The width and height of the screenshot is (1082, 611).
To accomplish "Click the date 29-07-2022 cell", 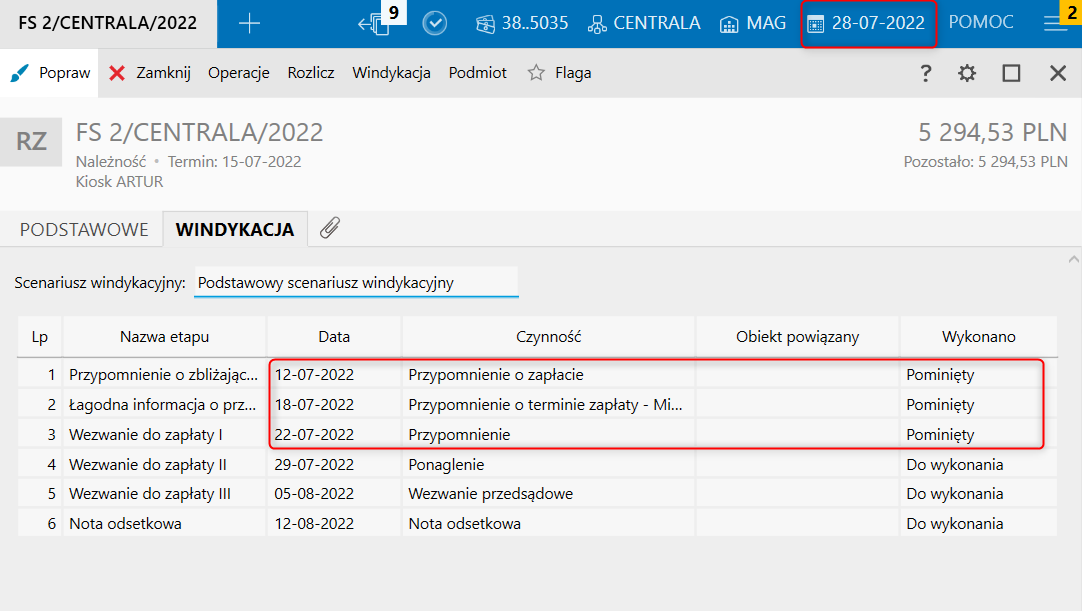I will tap(334, 464).
